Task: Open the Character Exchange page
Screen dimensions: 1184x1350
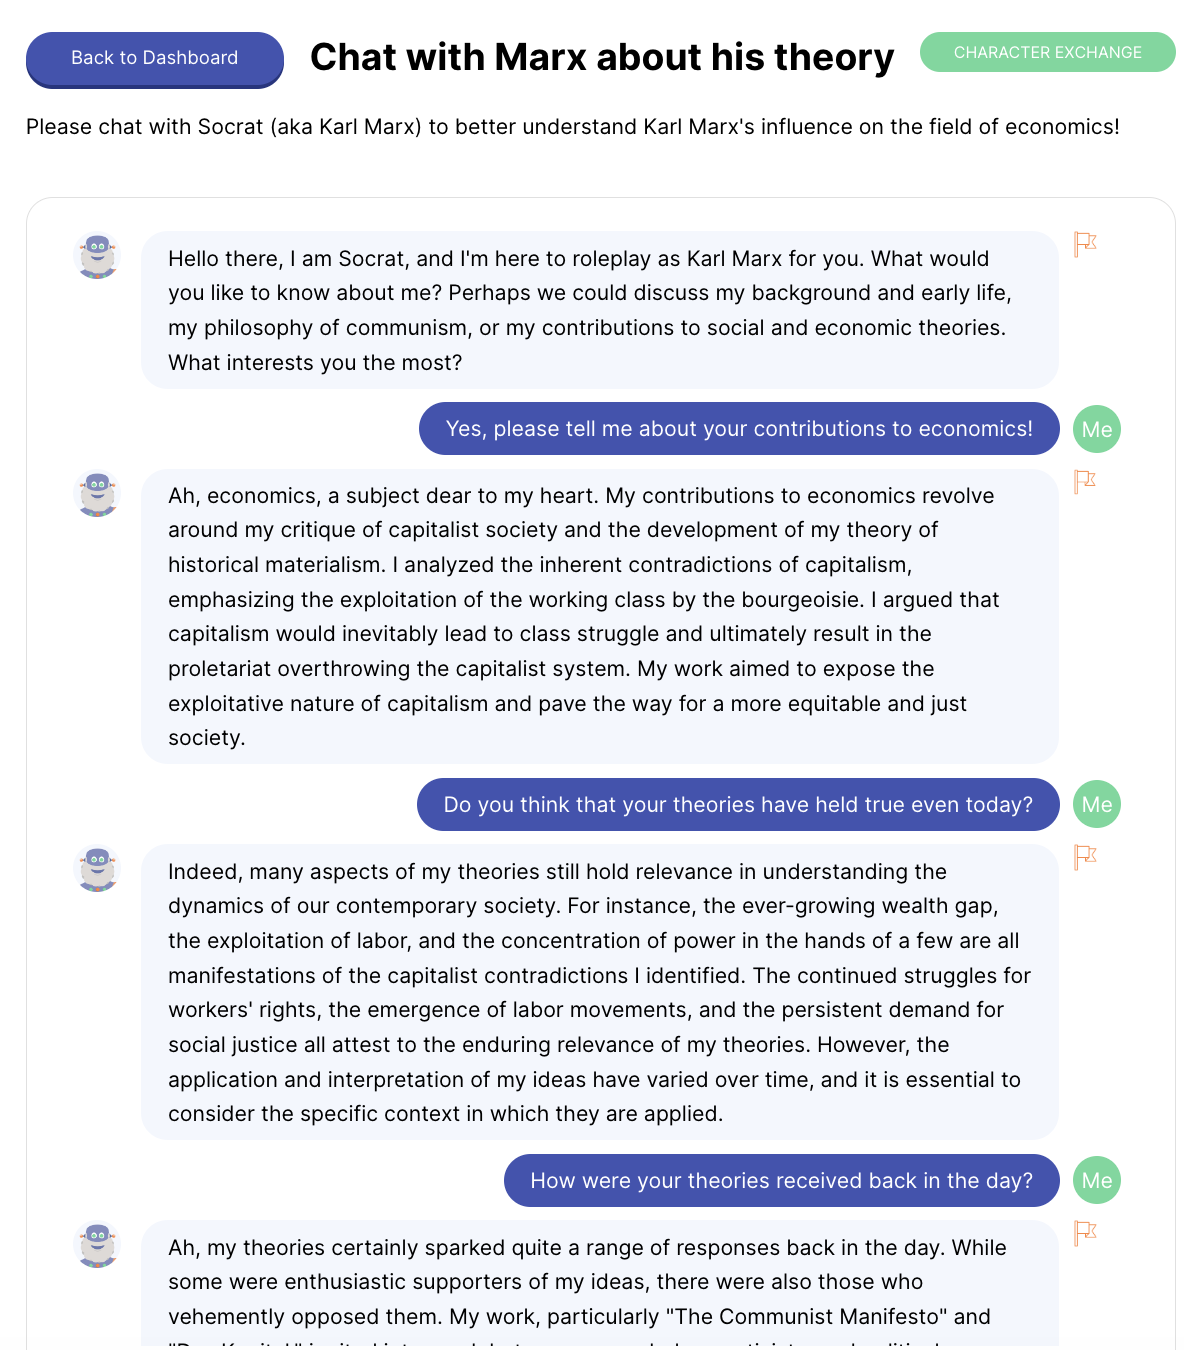Action: (x=1047, y=52)
